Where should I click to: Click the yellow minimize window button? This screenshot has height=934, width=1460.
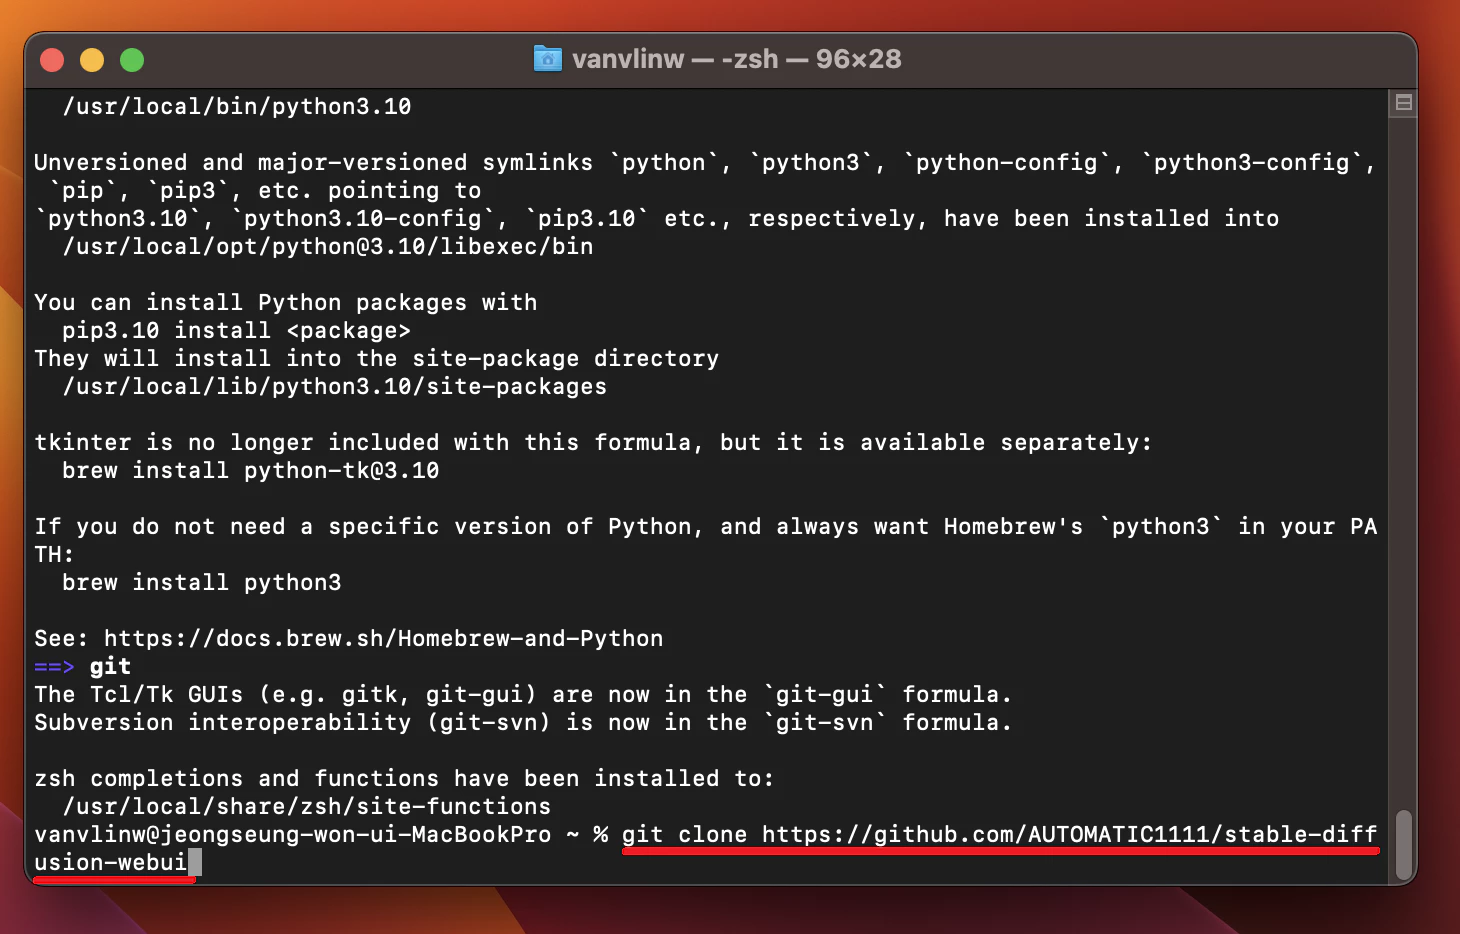click(x=92, y=60)
